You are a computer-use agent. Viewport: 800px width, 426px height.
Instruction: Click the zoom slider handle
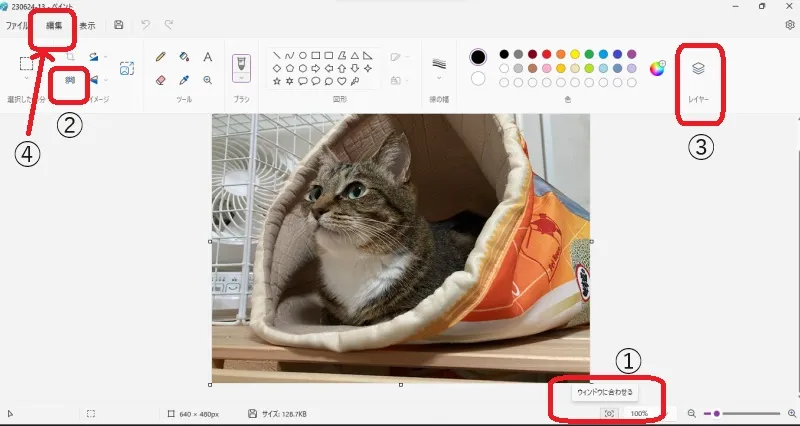point(717,414)
